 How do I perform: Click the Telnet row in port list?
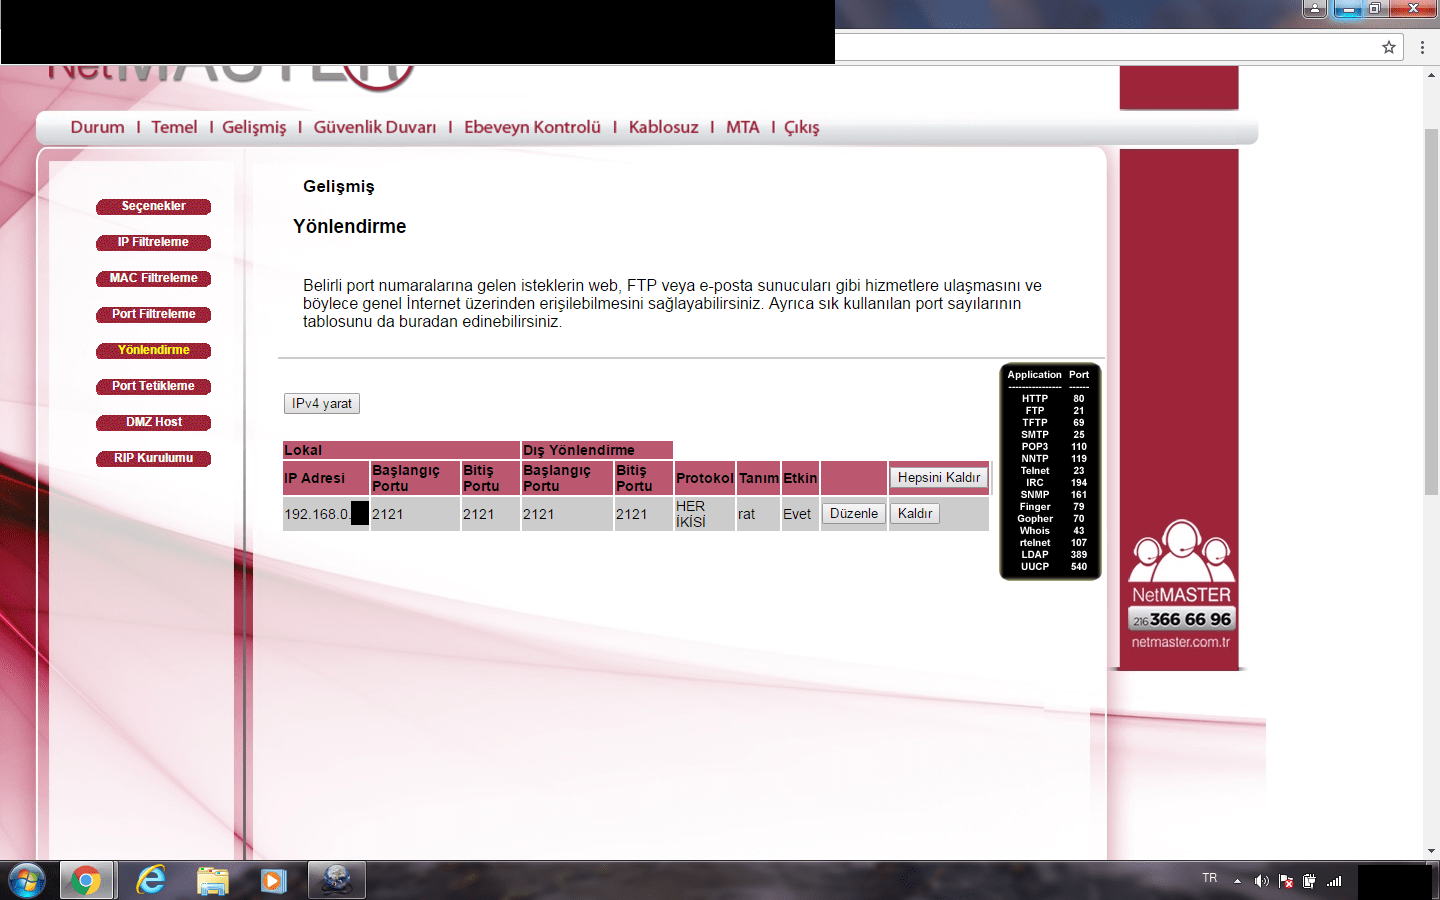tap(1051, 471)
